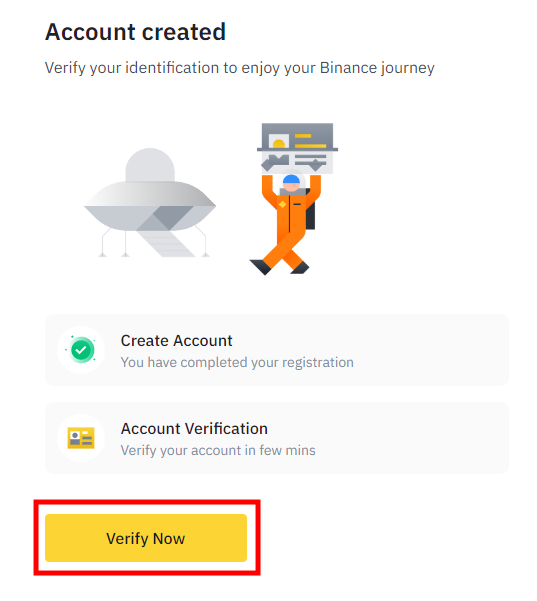Viewport: 537px width, 601px height.
Task: Click the yellow ID card icon
Action: (81, 438)
